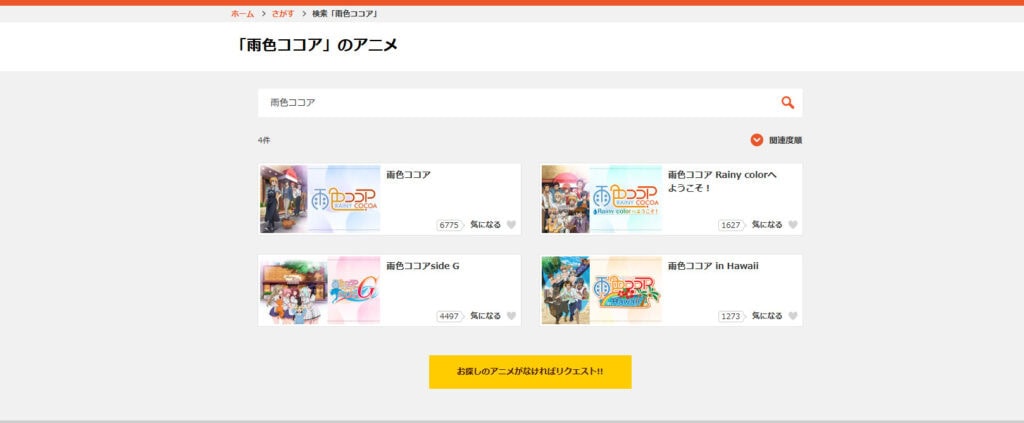This screenshot has width=1024, height=423.
Task: Open Rainy colorへようこそ thumbnail image
Action: [601, 199]
